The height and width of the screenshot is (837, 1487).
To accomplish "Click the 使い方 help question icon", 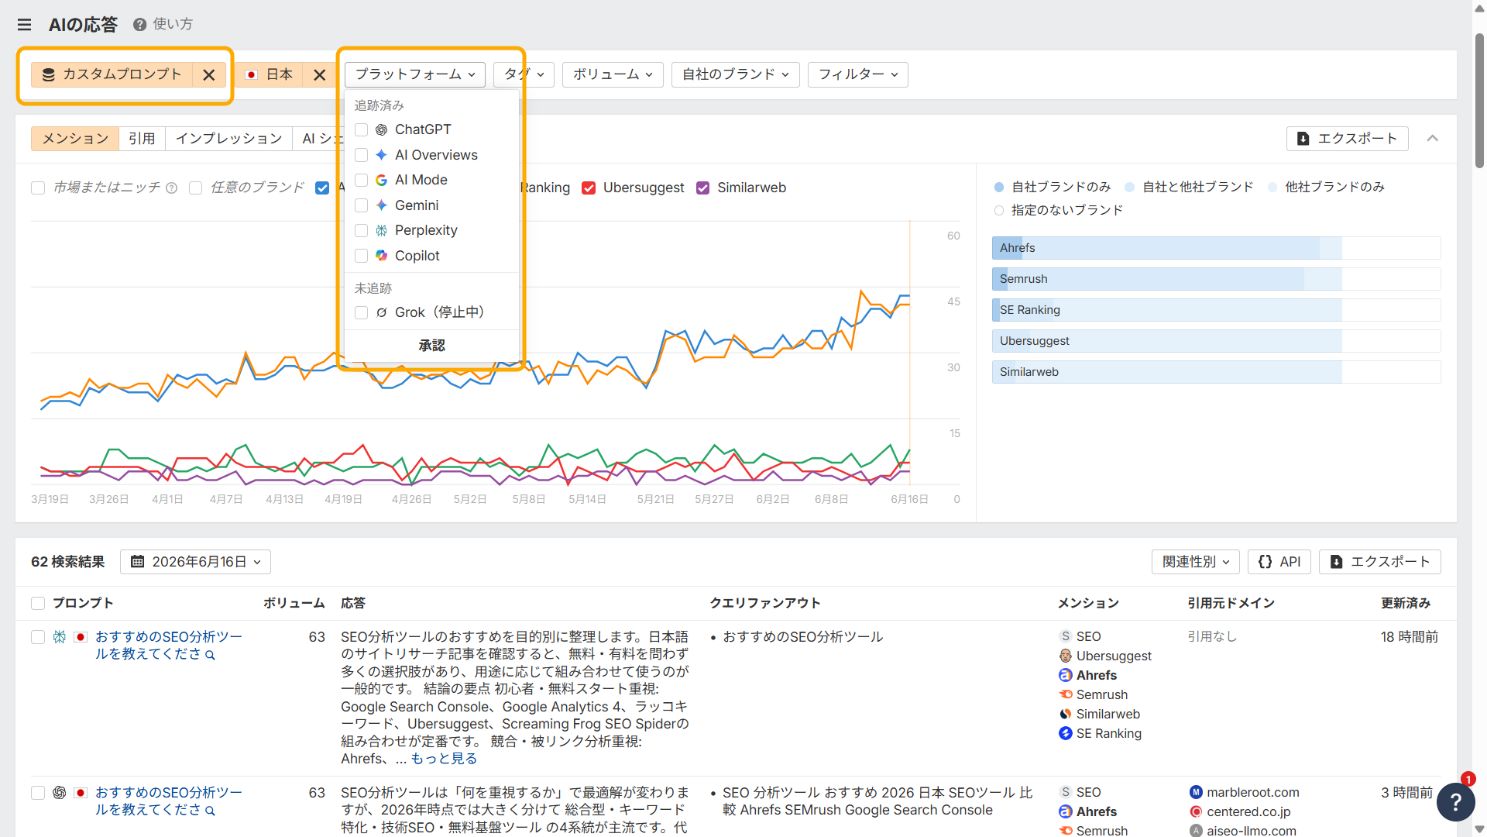I will coord(140,24).
